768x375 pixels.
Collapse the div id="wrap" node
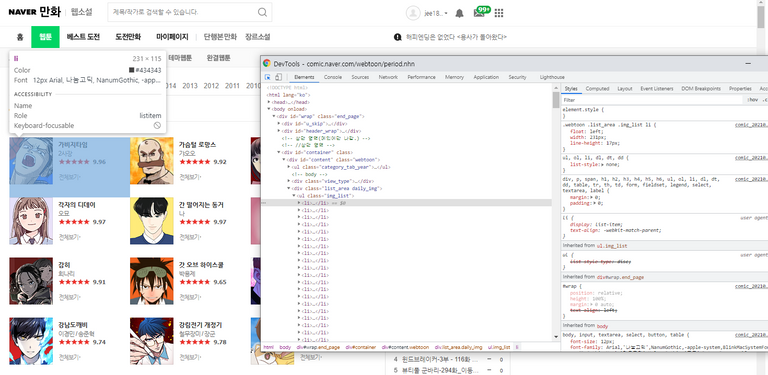coord(274,117)
